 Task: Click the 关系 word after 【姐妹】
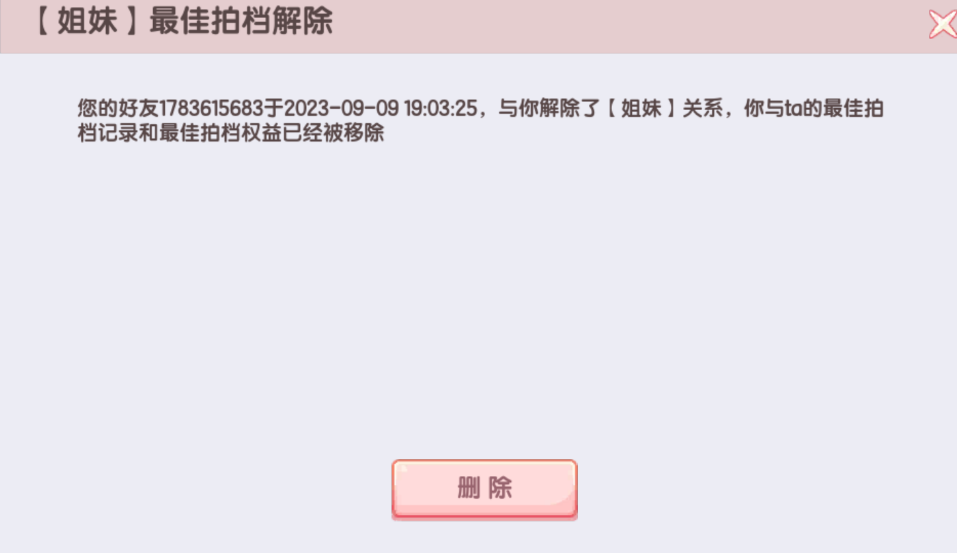pos(702,109)
